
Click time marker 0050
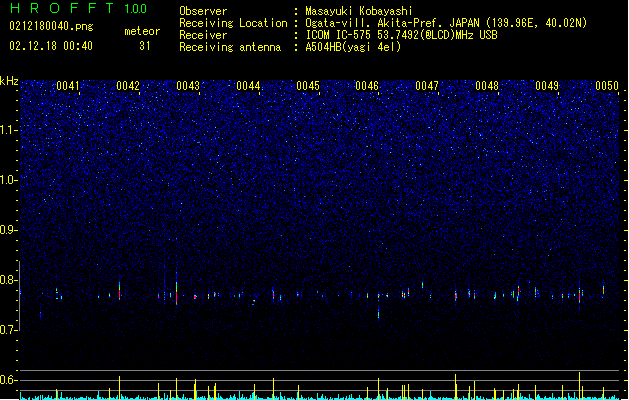607,85
